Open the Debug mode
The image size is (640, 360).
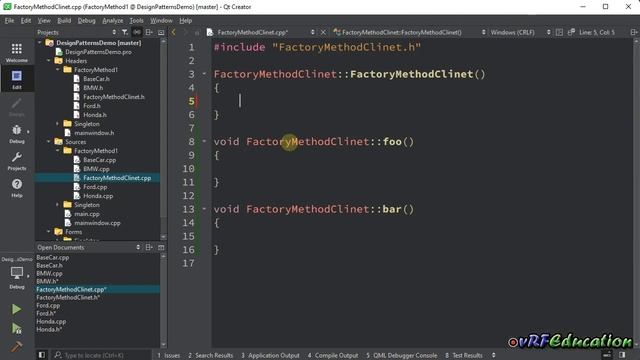point(17,134)
